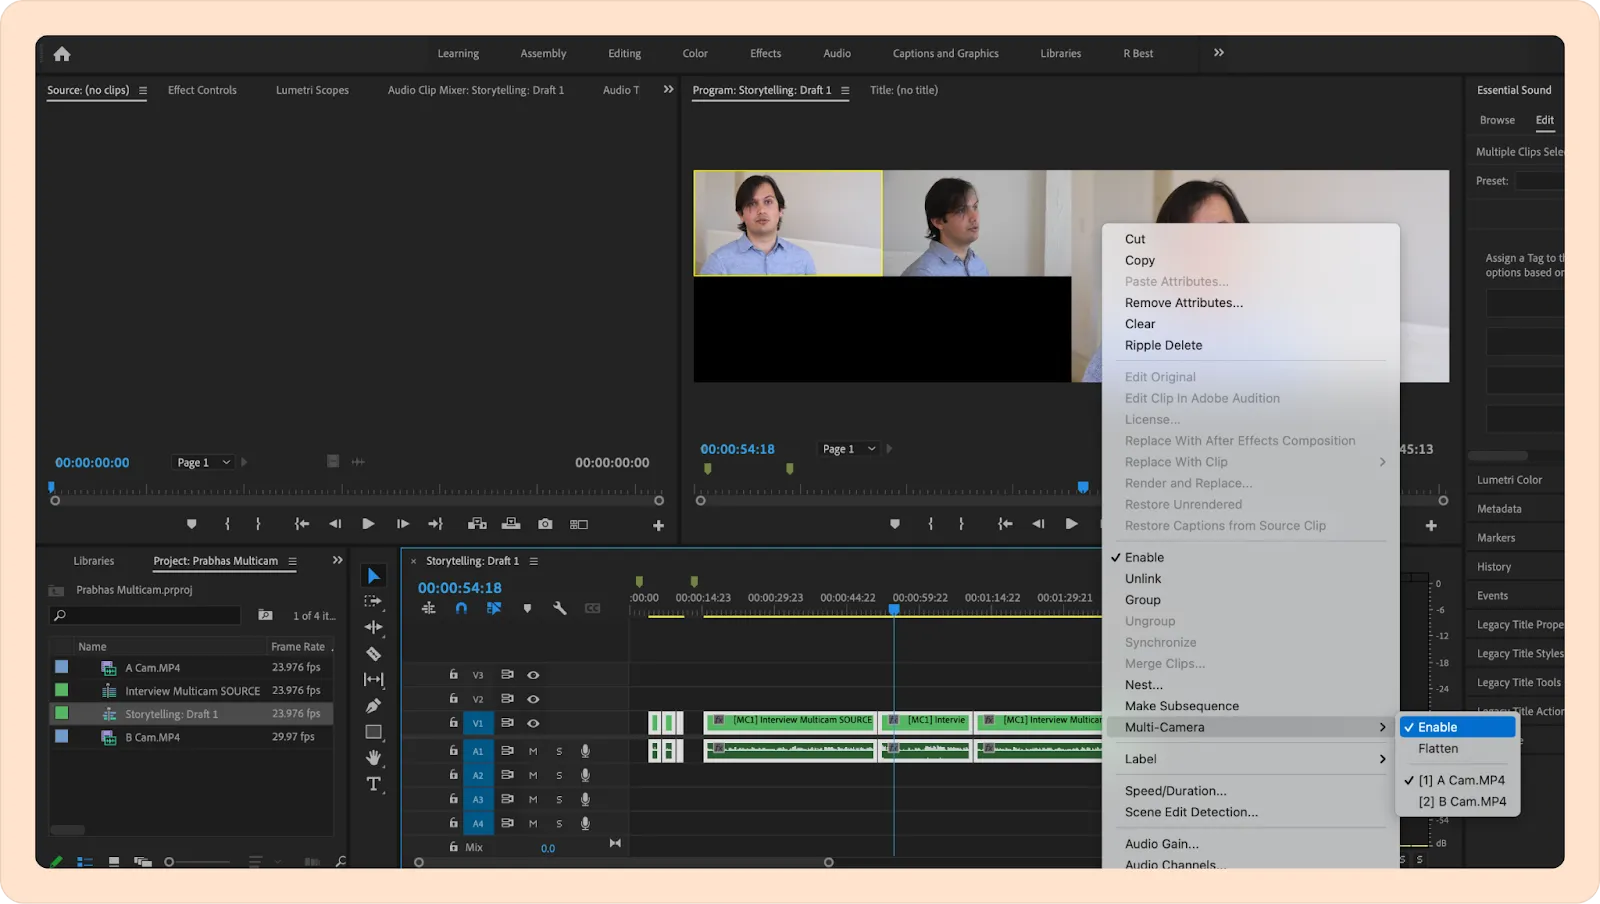
Task: Click the project panel thumbnail zoom slider
Action: click(170, 862)
